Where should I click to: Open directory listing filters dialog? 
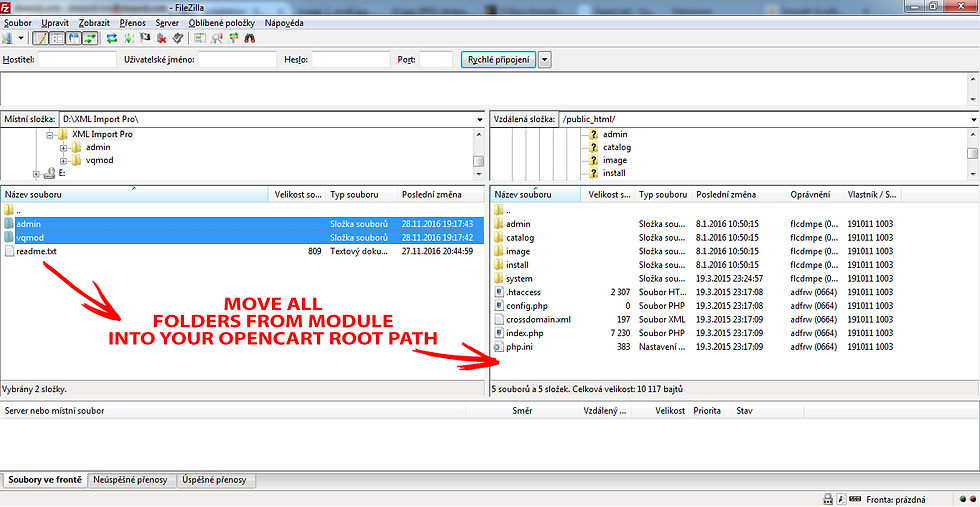coord(200,38)
